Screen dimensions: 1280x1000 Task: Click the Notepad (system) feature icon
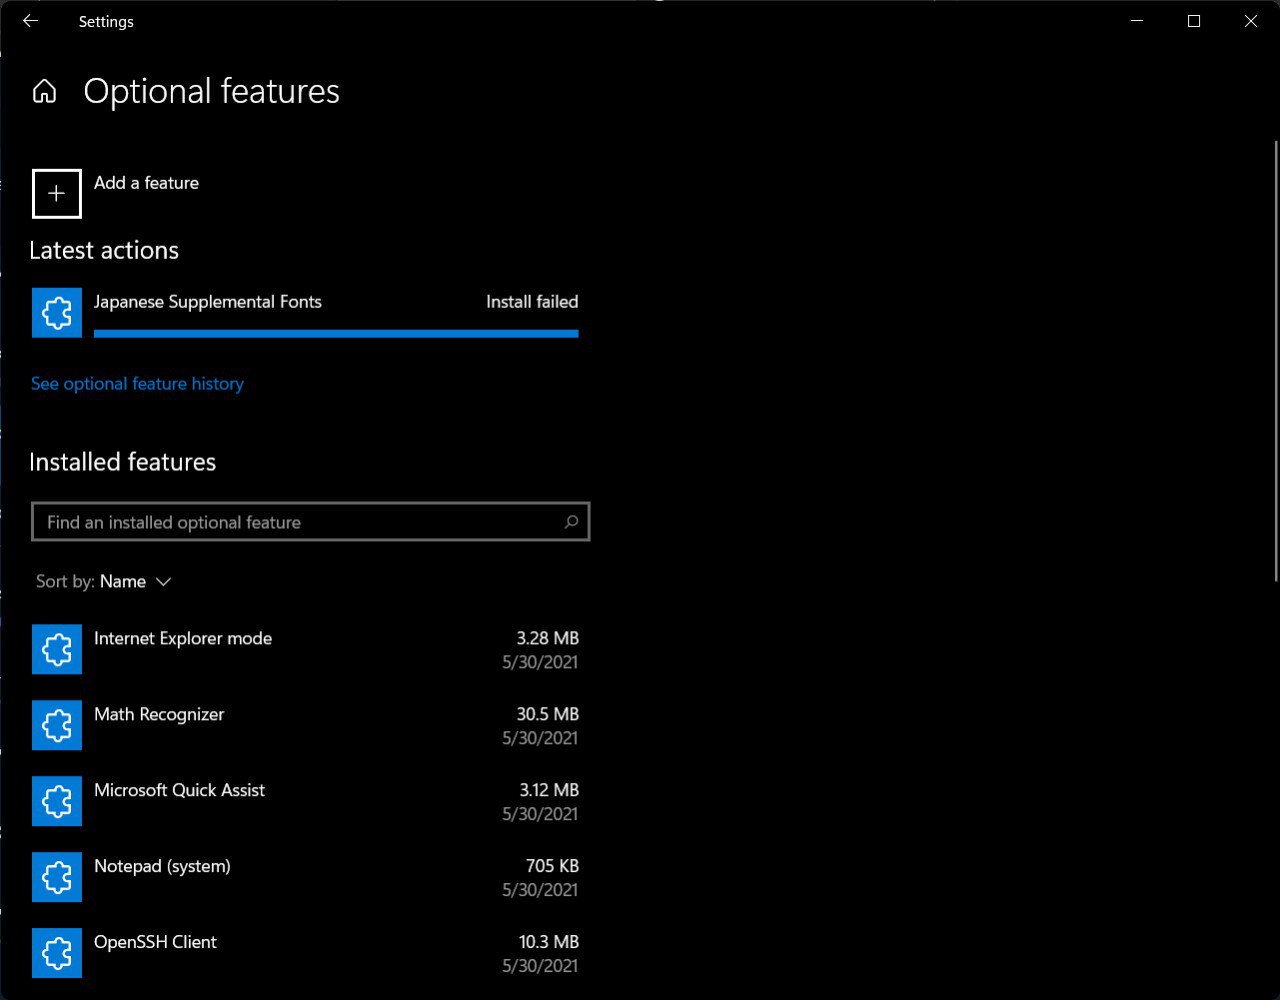pyautogui.click(x=57, y=877)
